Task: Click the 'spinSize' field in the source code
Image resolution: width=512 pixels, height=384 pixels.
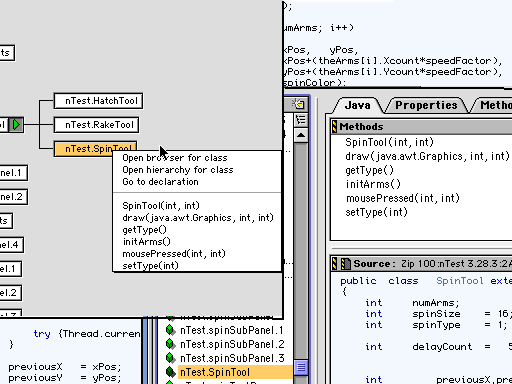Action: tap(436, 314)
